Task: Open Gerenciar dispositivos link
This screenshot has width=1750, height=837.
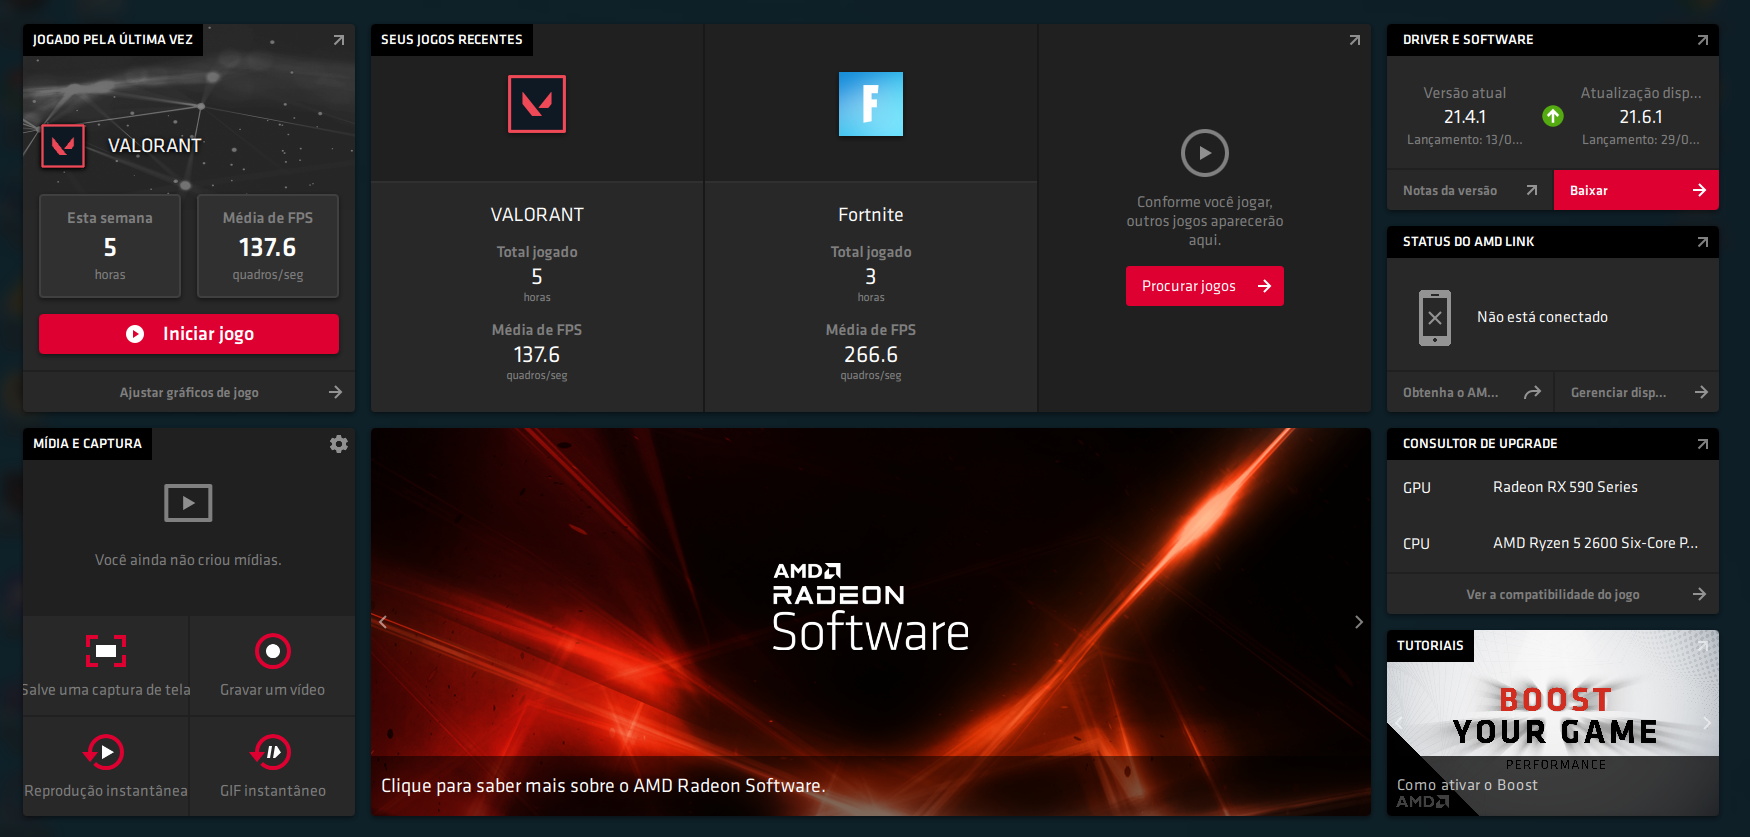Action: (x=1637, y=392)
